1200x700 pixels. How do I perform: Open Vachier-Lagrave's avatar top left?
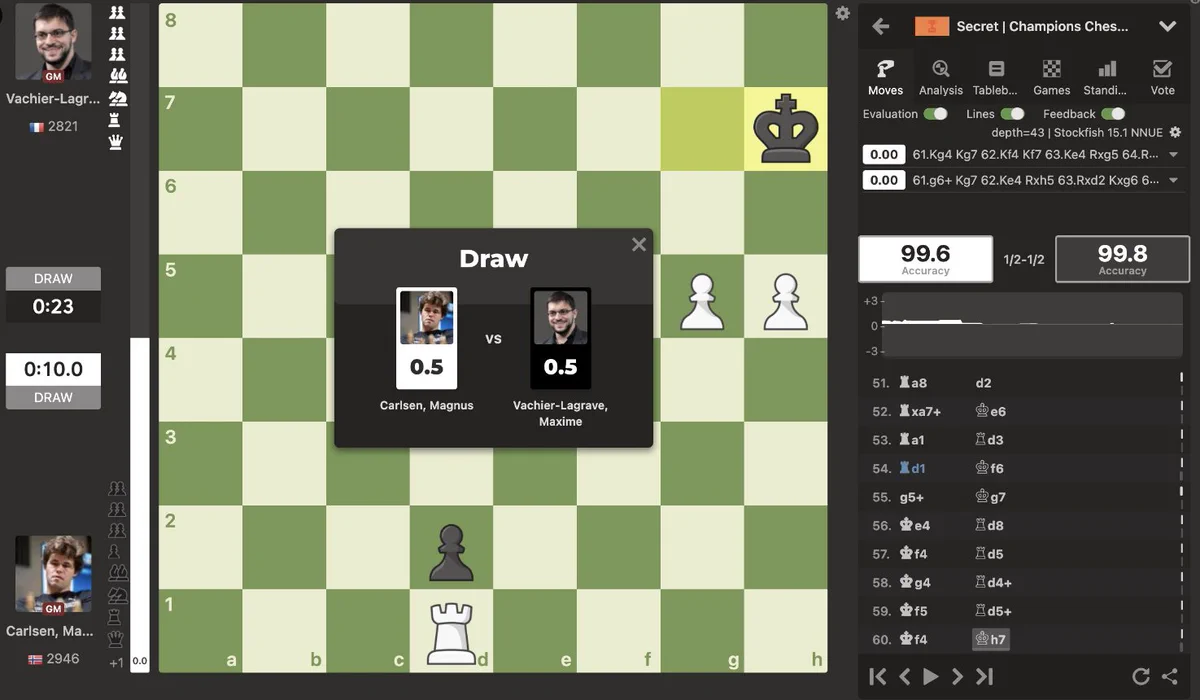coord(53,43)
